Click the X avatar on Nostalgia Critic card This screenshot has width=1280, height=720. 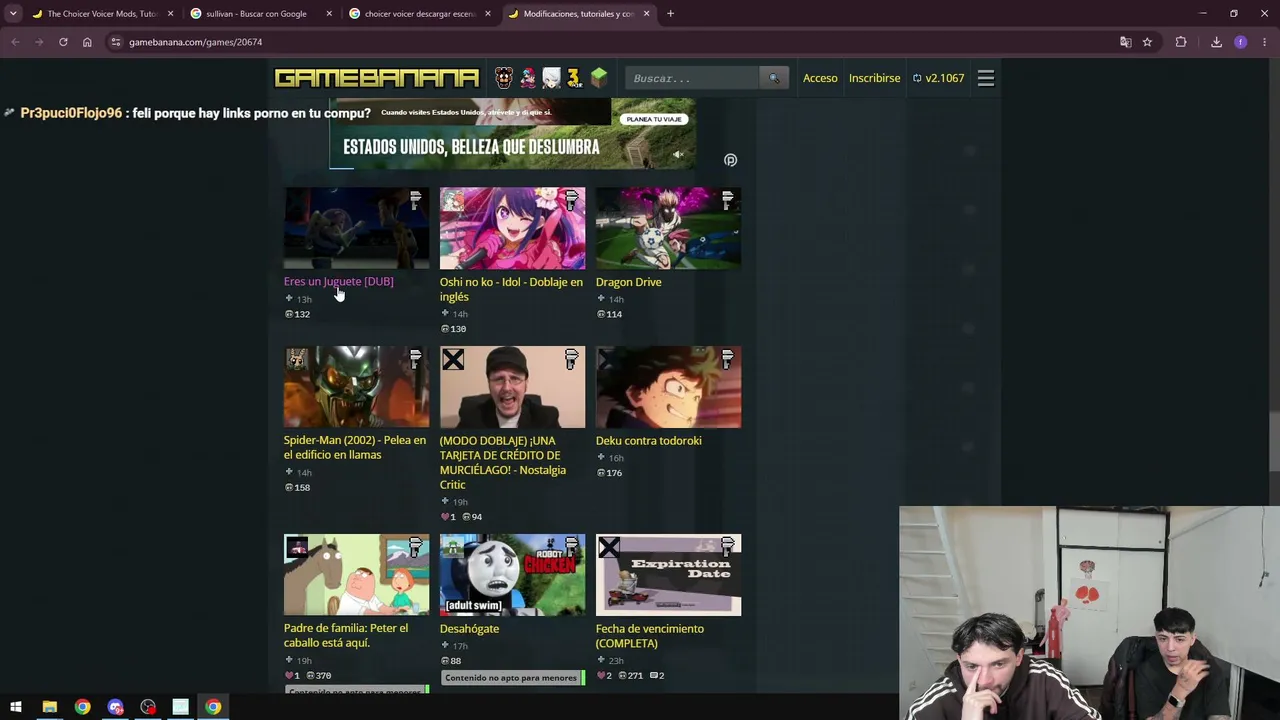[453, 359]
